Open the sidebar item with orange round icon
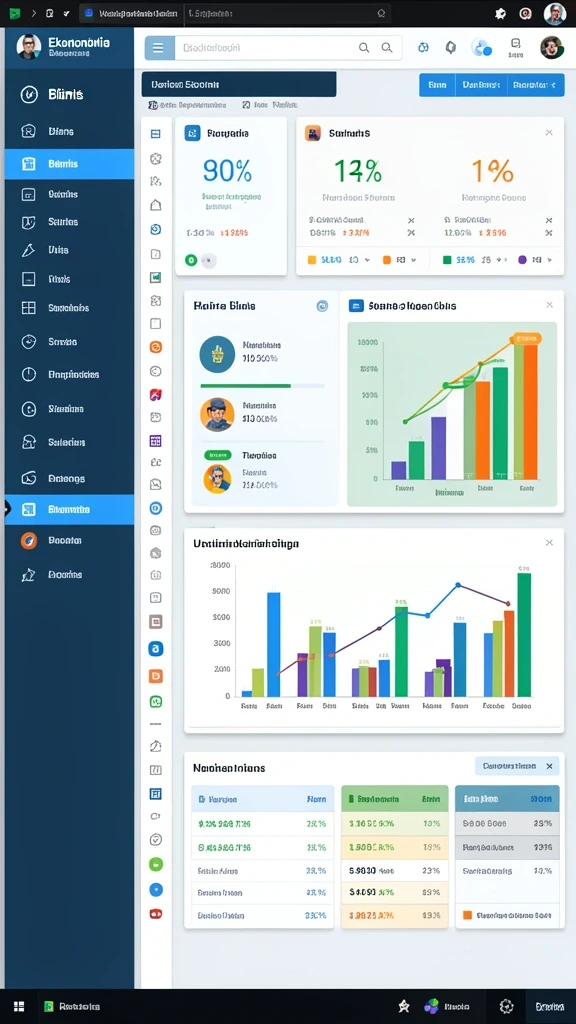Image resolution: width=576 pixels, height=1024 pixels. [69, 541]
